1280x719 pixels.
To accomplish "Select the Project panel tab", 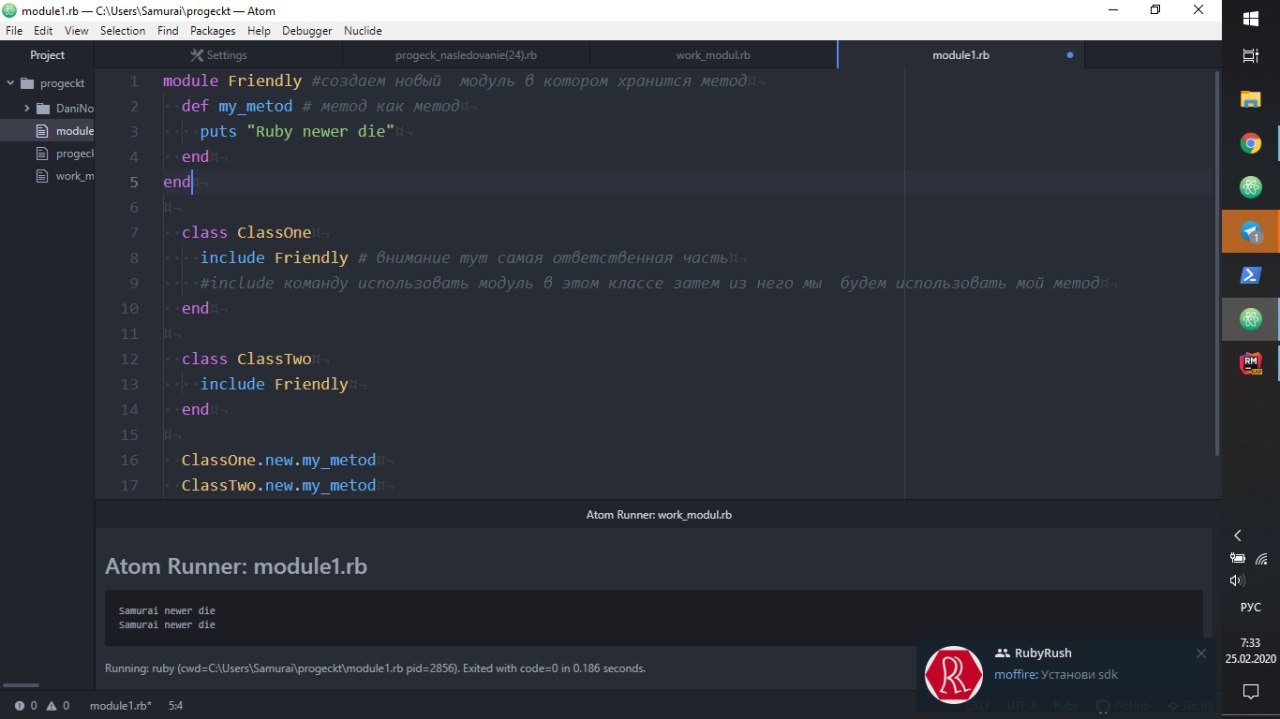I will 47,55.
